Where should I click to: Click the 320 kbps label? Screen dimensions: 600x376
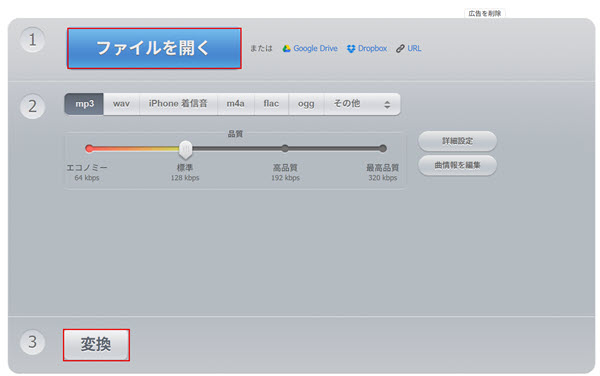point(383,178)
